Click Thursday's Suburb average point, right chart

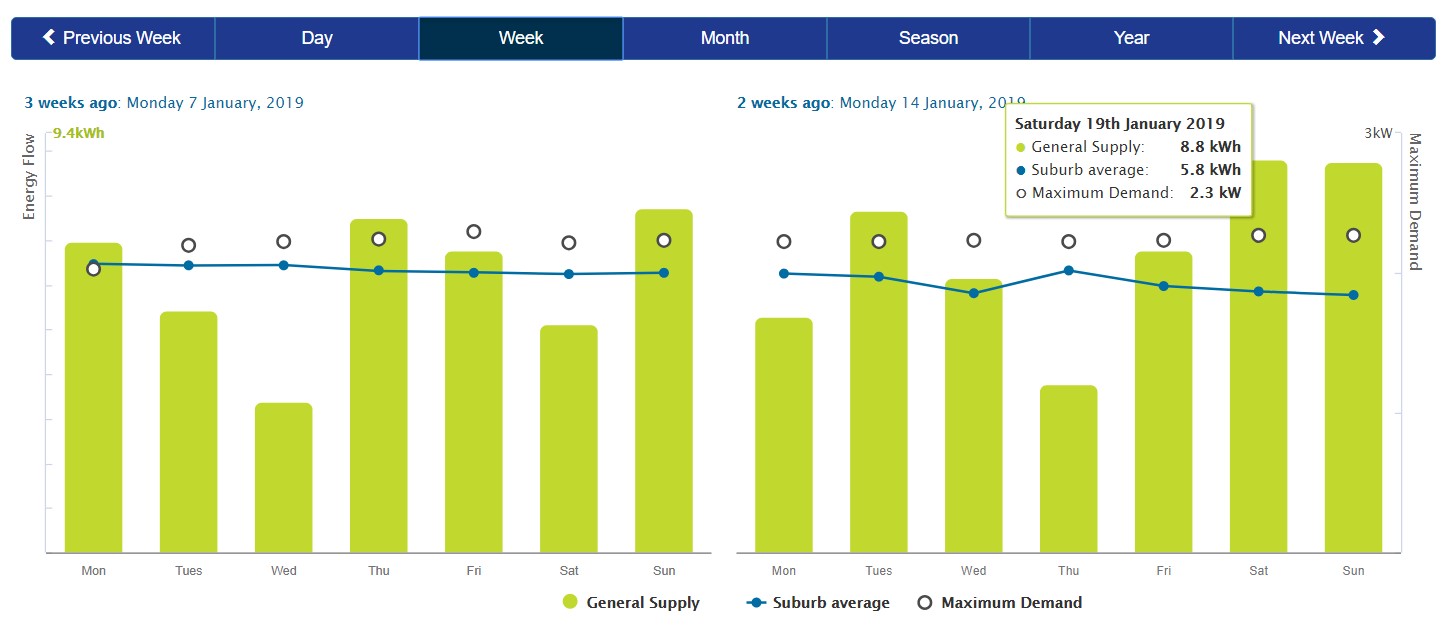click(1069, 270)
